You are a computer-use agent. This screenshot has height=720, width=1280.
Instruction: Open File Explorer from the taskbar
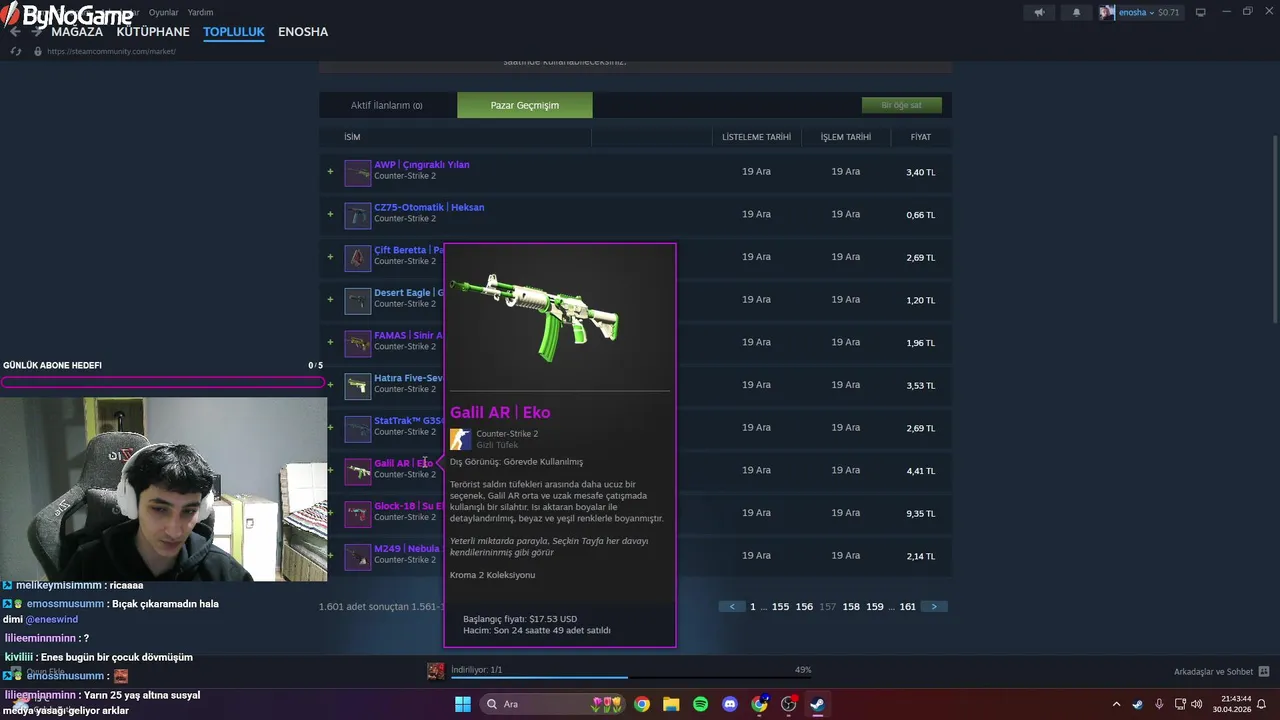coord(671,704)
